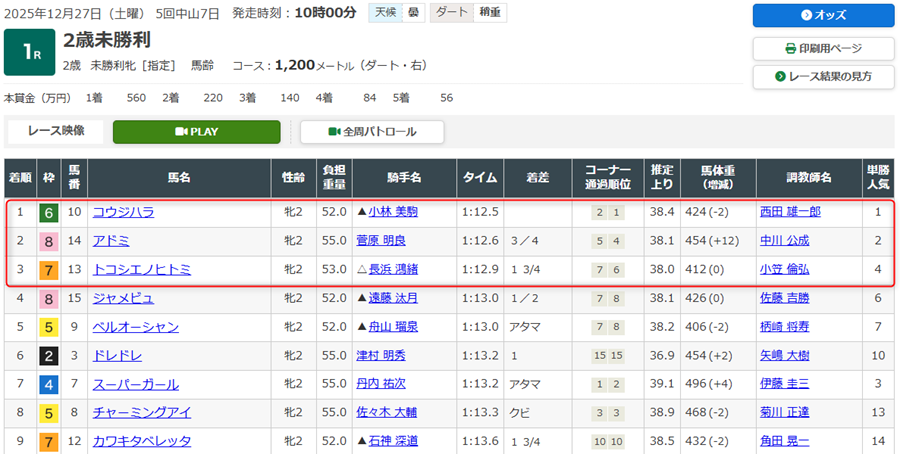
Task: Click the レース映像 label
Action: point(56,131)
